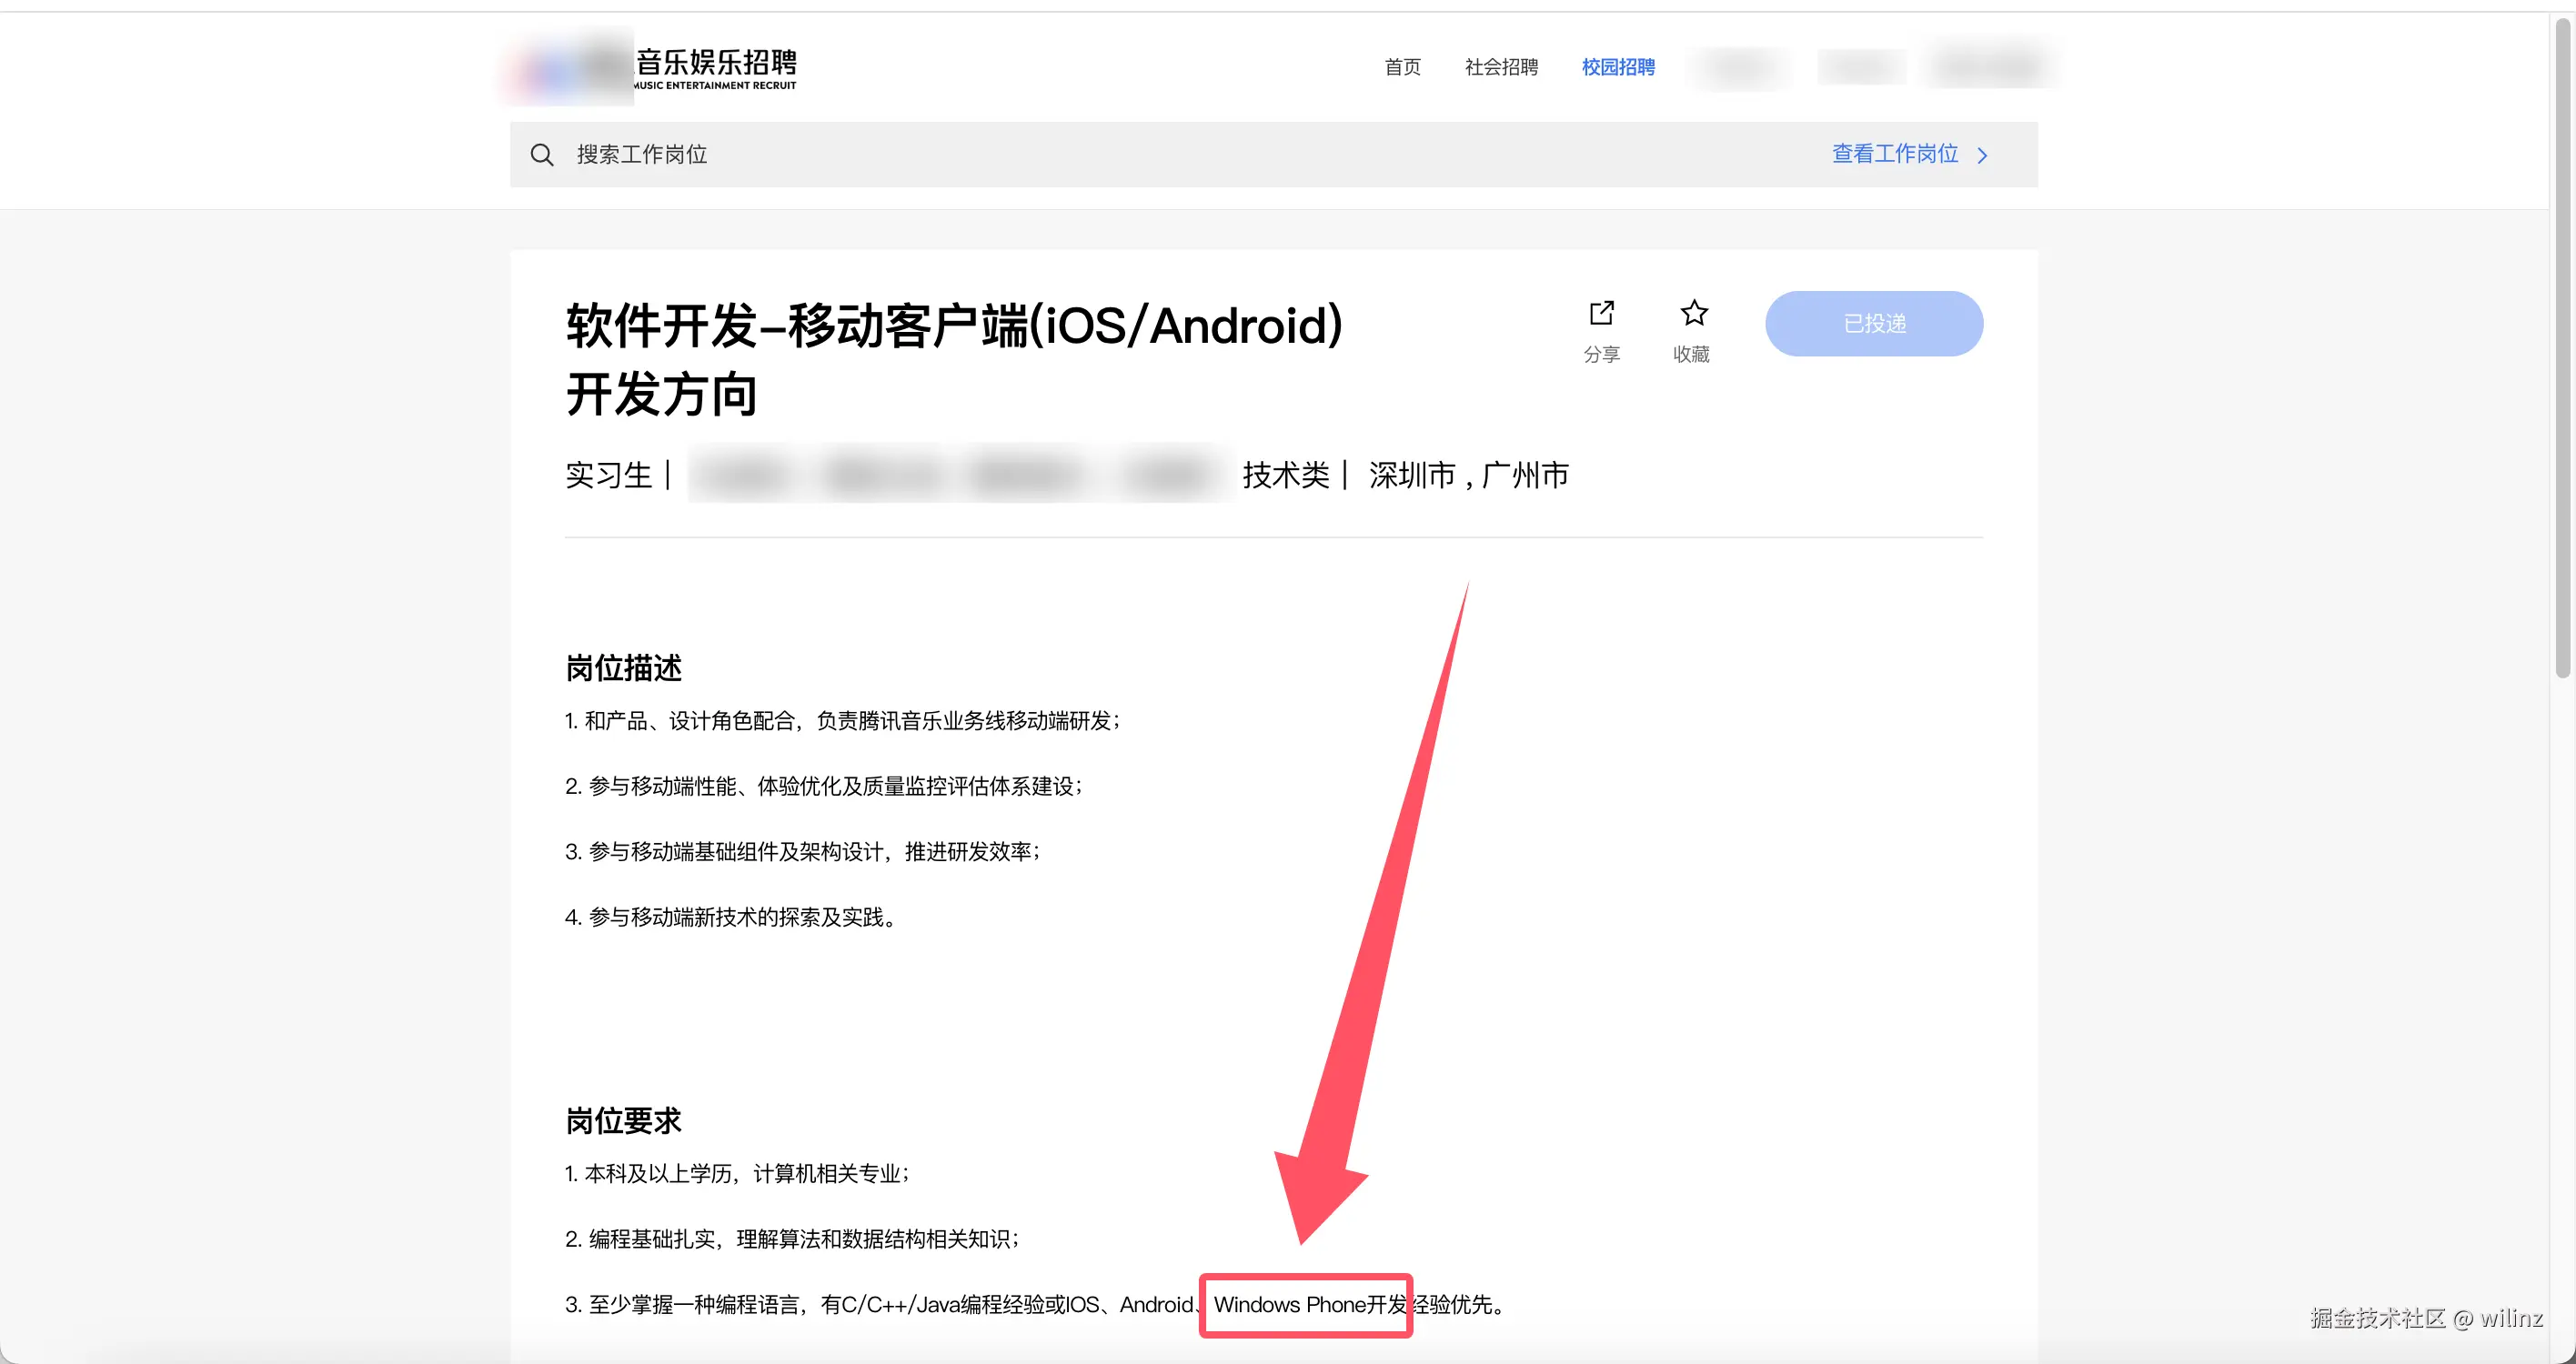This screenshot has width=2576, height=1364.
Task: Click the 深圳市,广州市 location text
Action: pos(1468,475)
